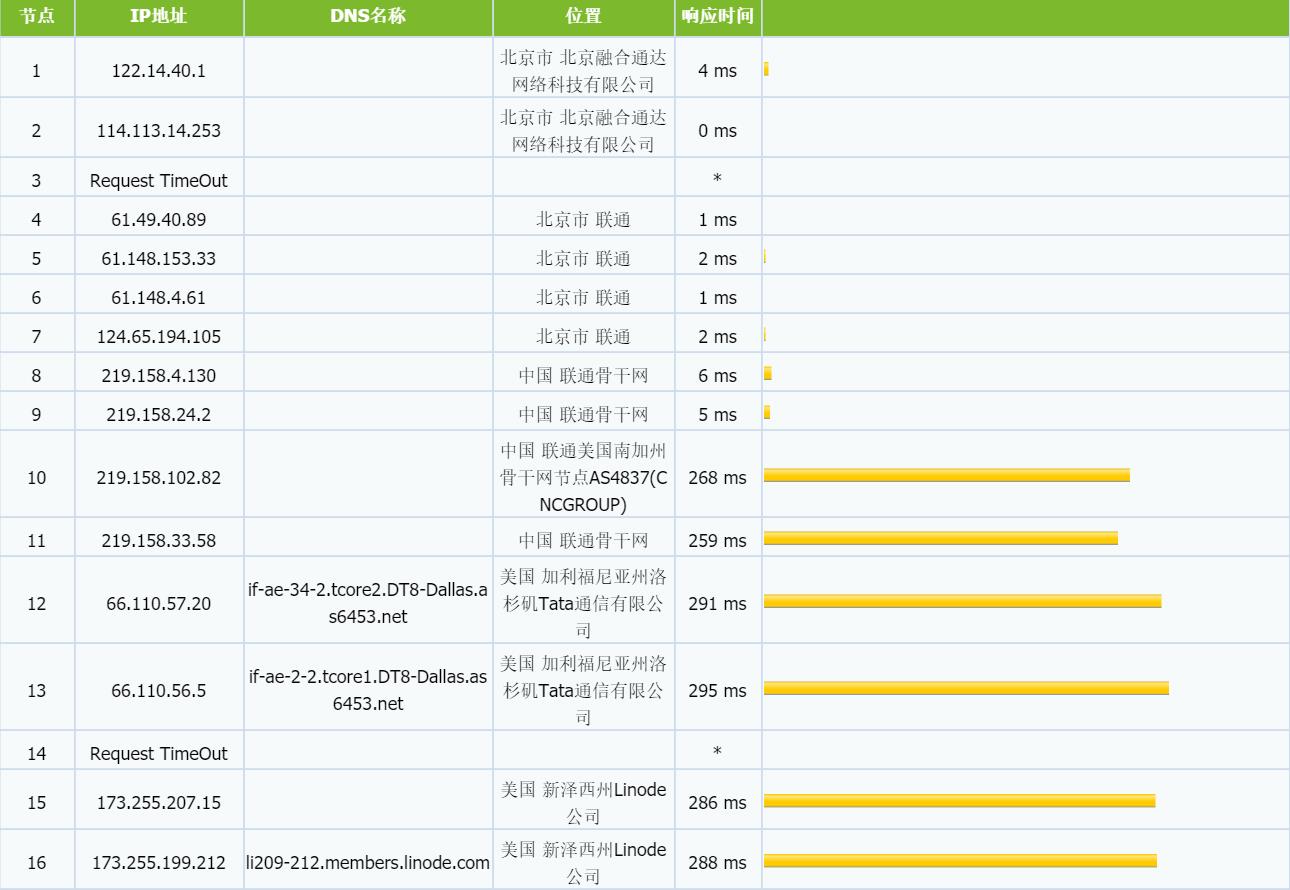Click the 节点 column header
The image size is (1290, 890).
37,17
